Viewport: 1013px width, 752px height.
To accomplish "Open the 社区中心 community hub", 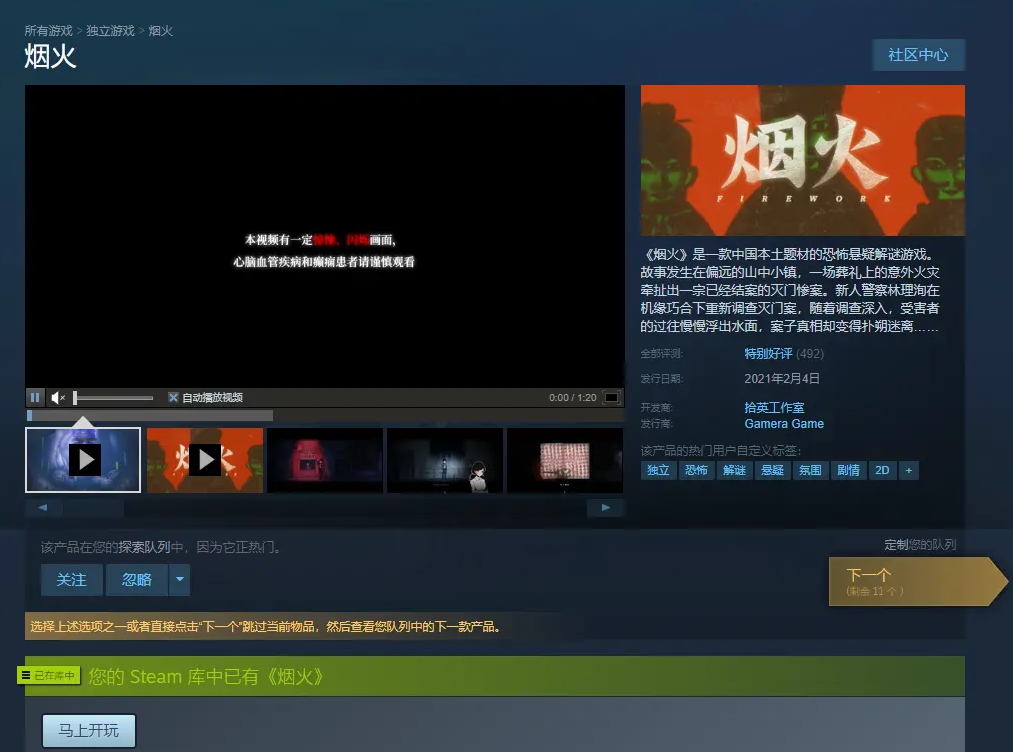I will (x=918, y=55).
